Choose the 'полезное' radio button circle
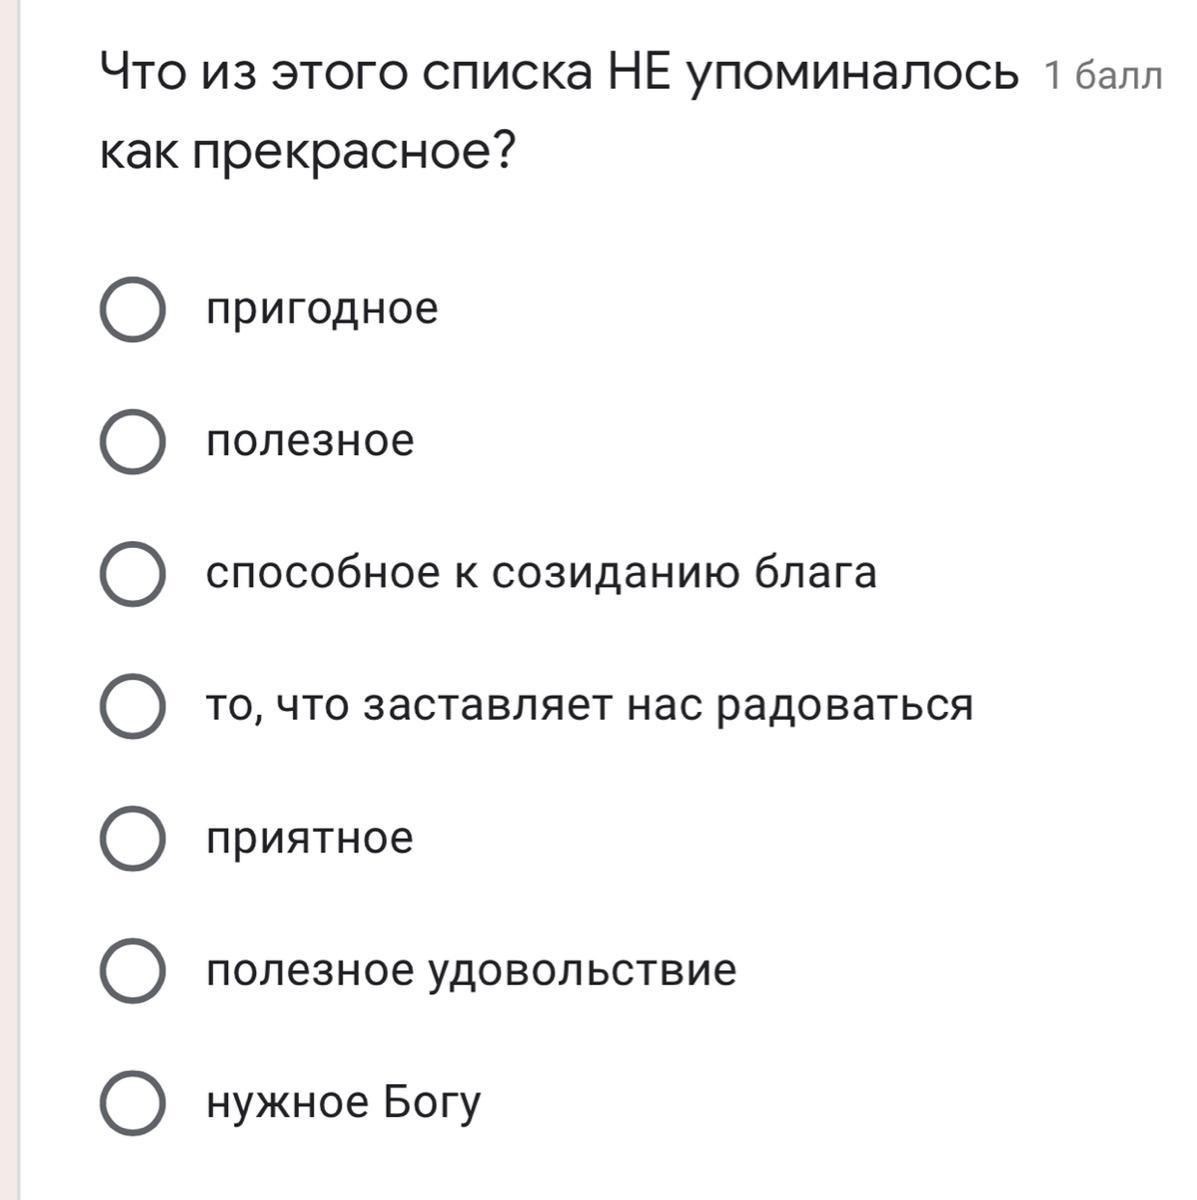The width and height of the screenshot is (1197, 1200). point(132,442)
